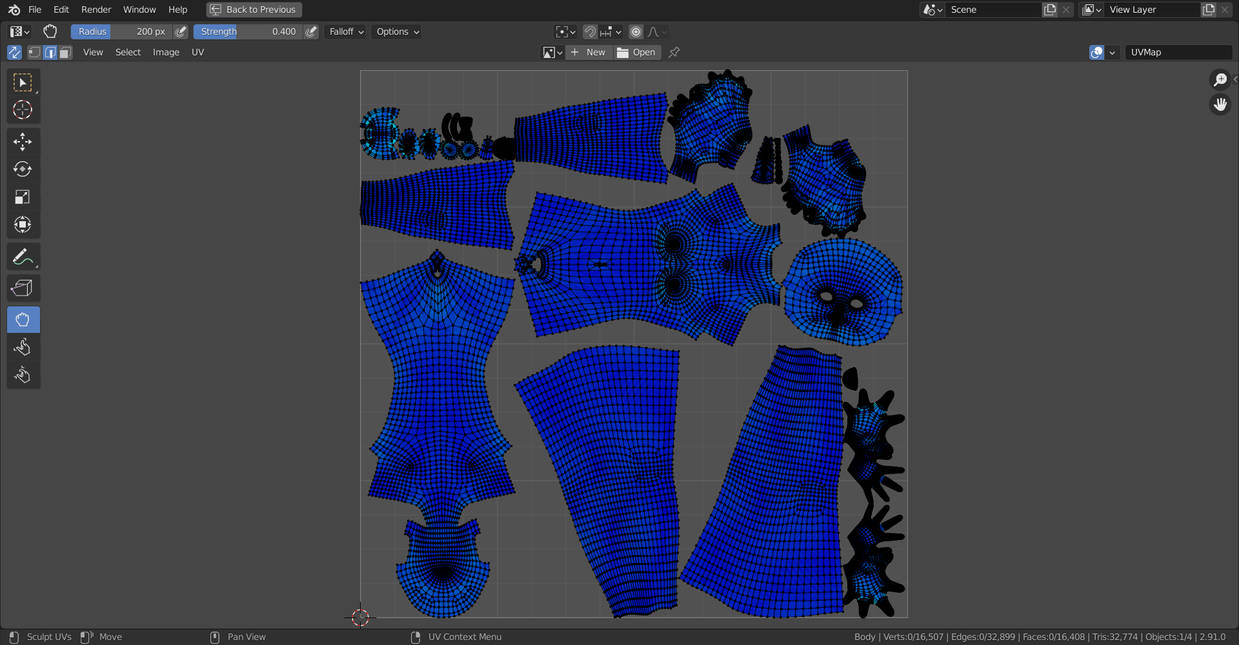Image resolution: width=1239 pixels, height=645 pixels.
Task: Click the zoom magnifier gizmo
Action: [1220, 80]
